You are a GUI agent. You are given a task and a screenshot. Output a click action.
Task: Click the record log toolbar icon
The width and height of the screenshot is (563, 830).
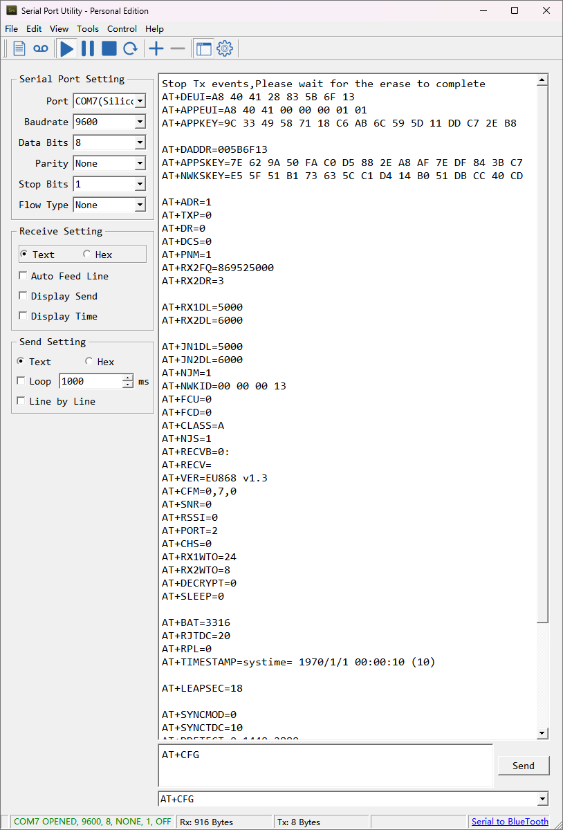(41, 49)
